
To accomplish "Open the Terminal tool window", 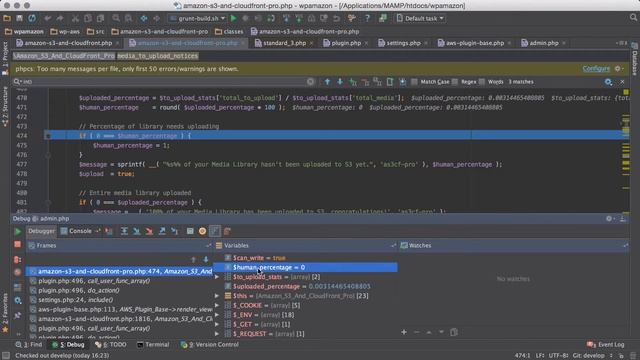I will click(153, 345).
